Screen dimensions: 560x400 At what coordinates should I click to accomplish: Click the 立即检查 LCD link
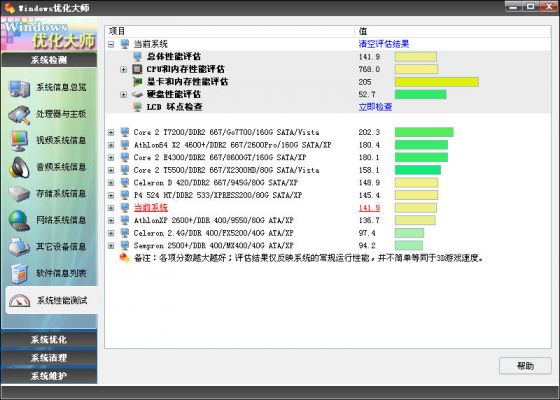click(x=375, y=107)
